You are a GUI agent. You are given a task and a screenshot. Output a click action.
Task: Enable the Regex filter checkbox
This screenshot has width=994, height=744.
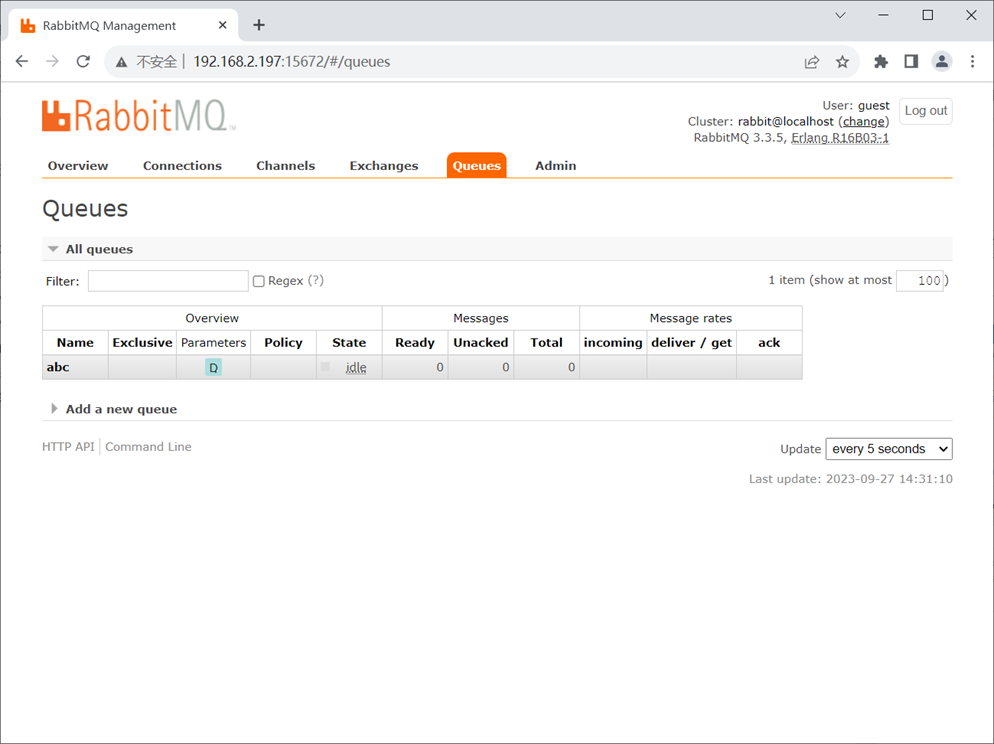(x=259, y=281)
